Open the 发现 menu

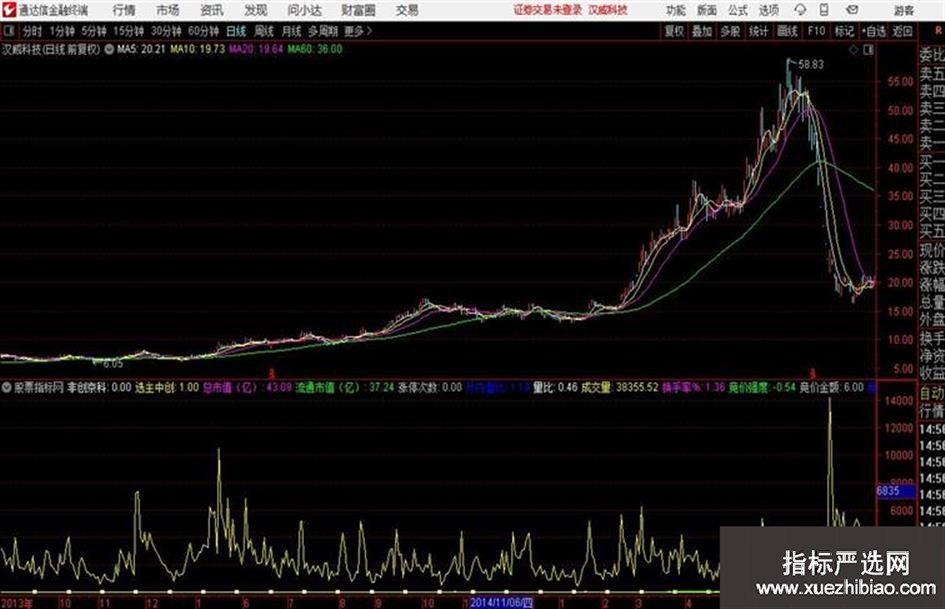(x=256, y=10)
